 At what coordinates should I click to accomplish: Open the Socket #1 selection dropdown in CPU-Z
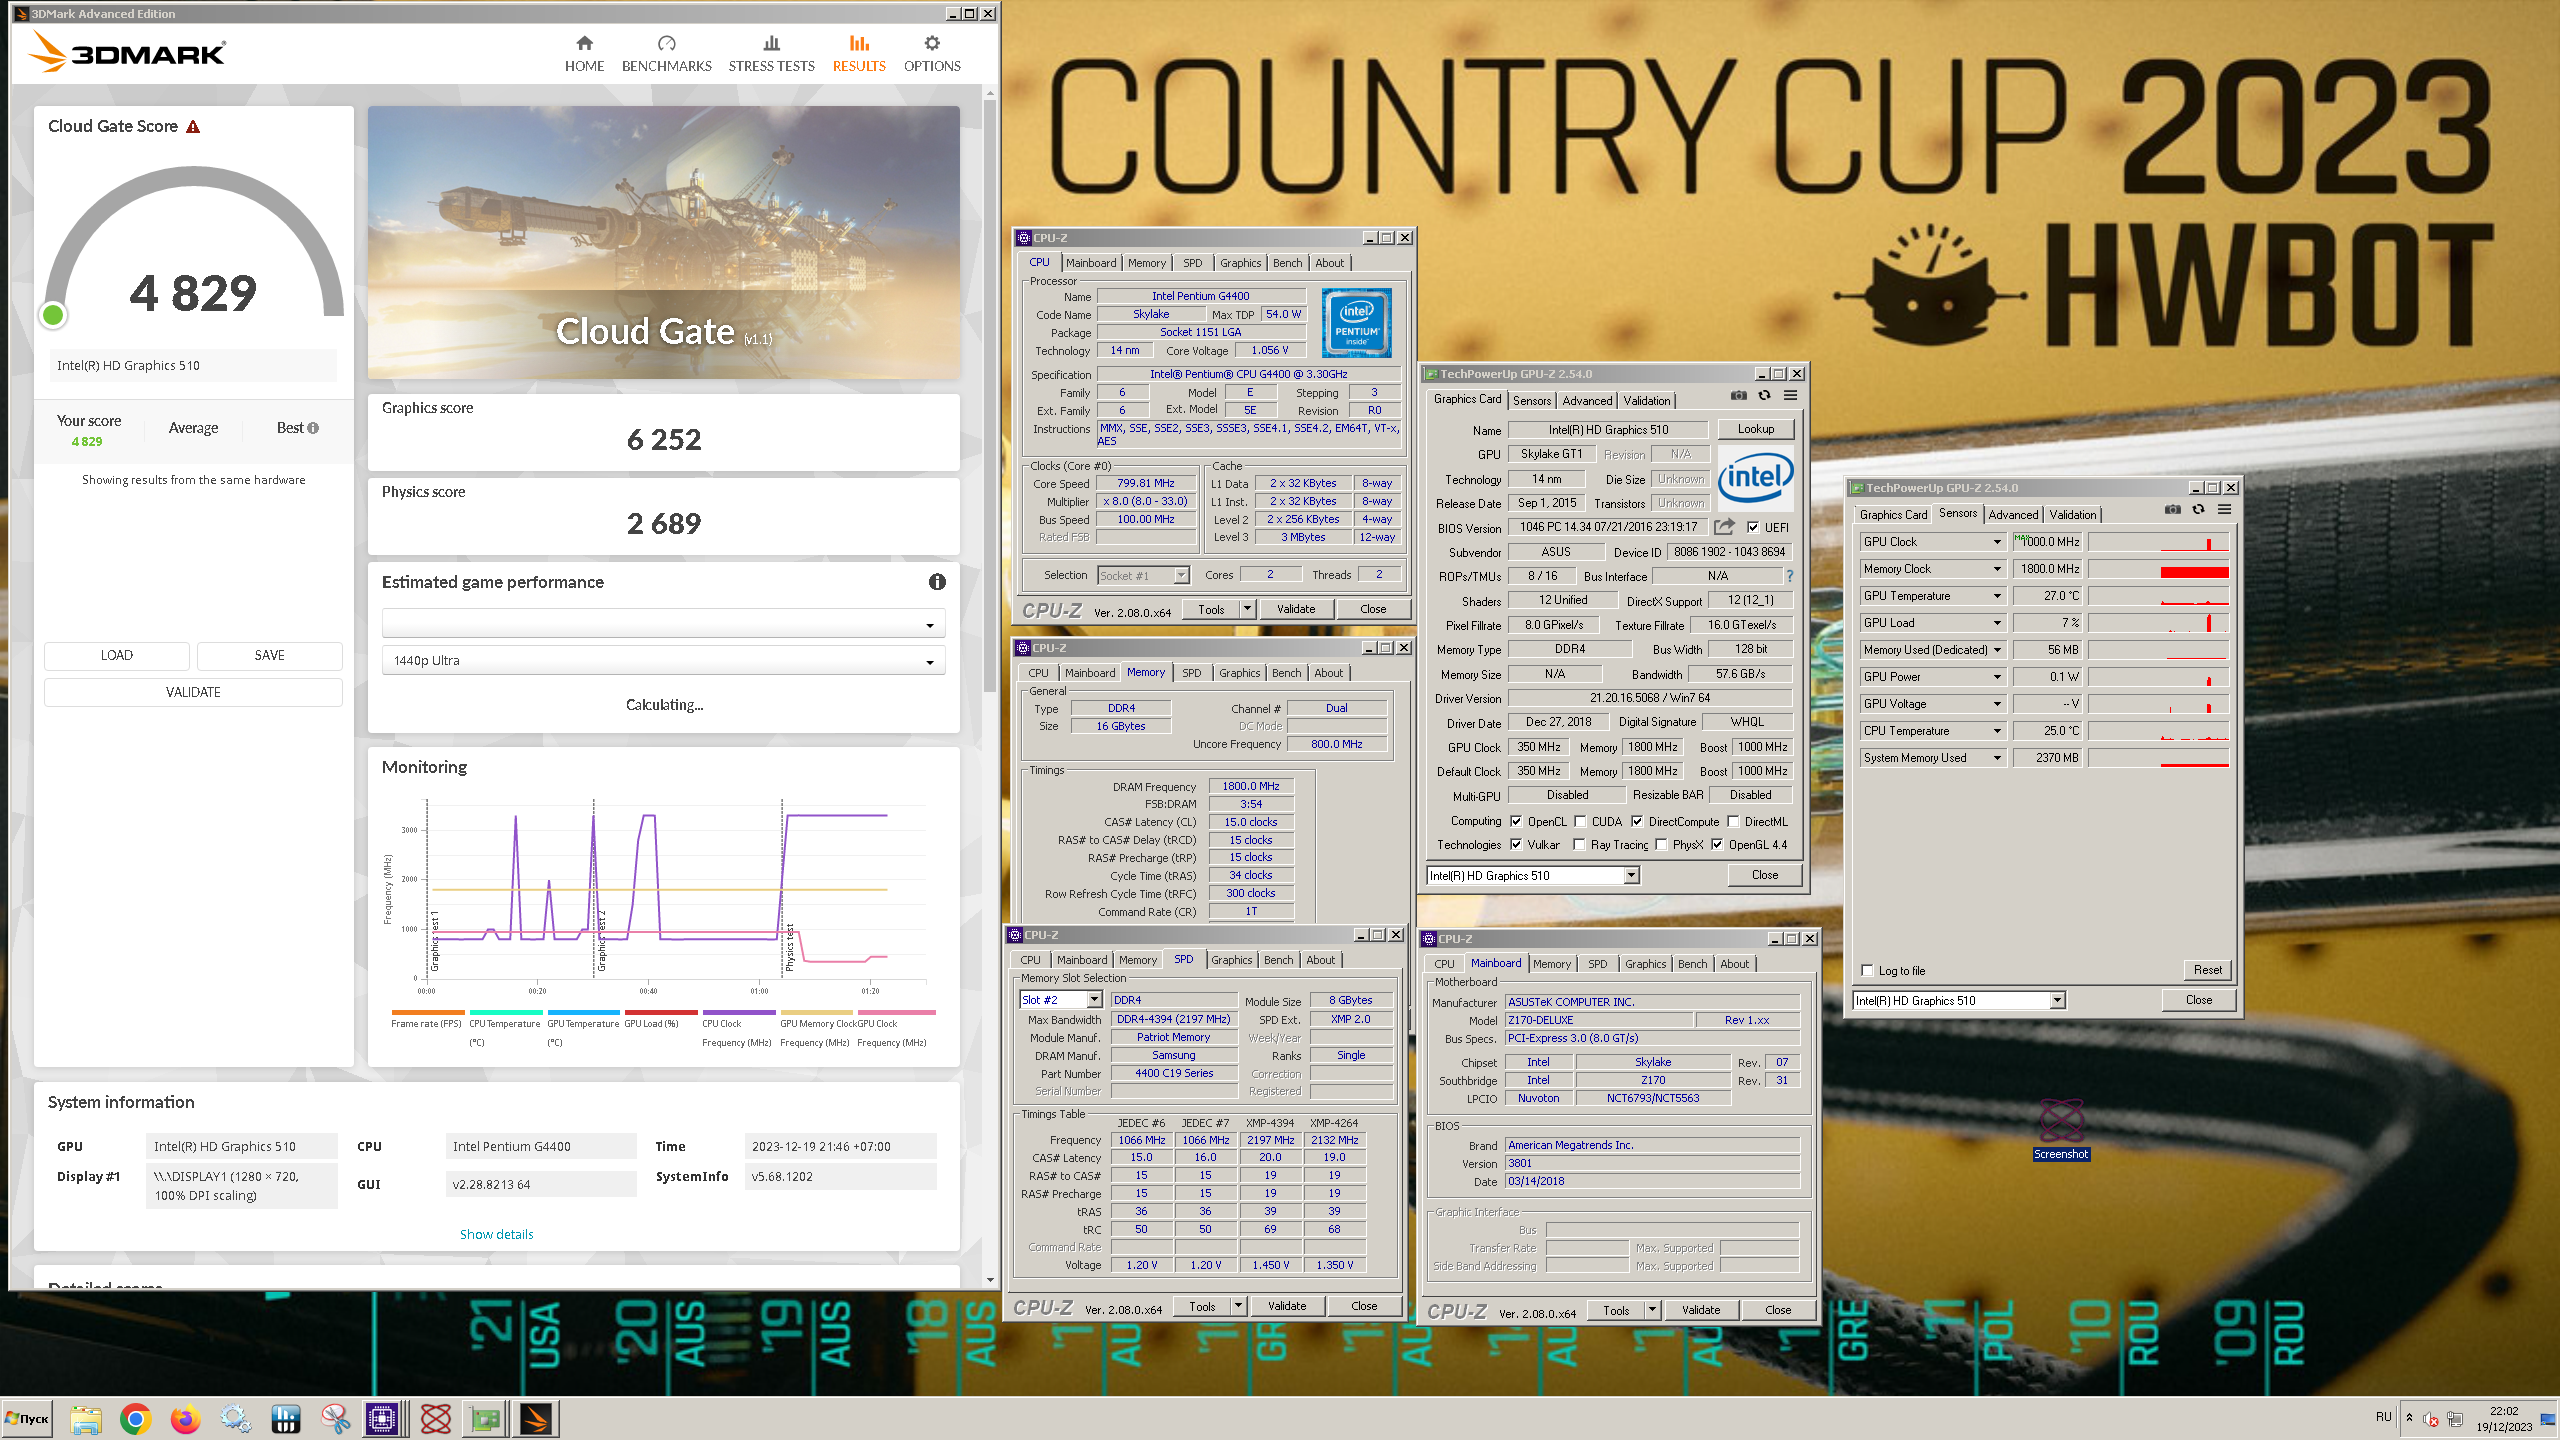(1143, 575)
